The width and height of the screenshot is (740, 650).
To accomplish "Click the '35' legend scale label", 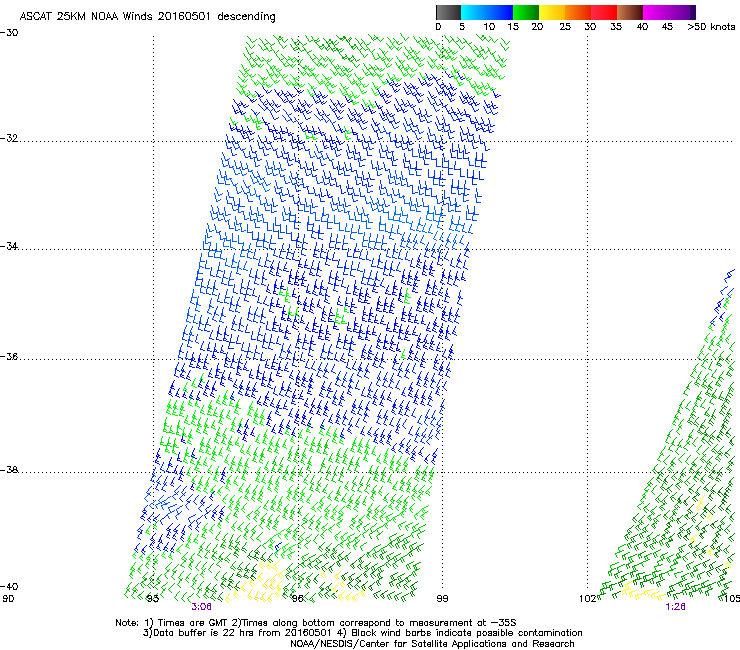I will (616, 27).
